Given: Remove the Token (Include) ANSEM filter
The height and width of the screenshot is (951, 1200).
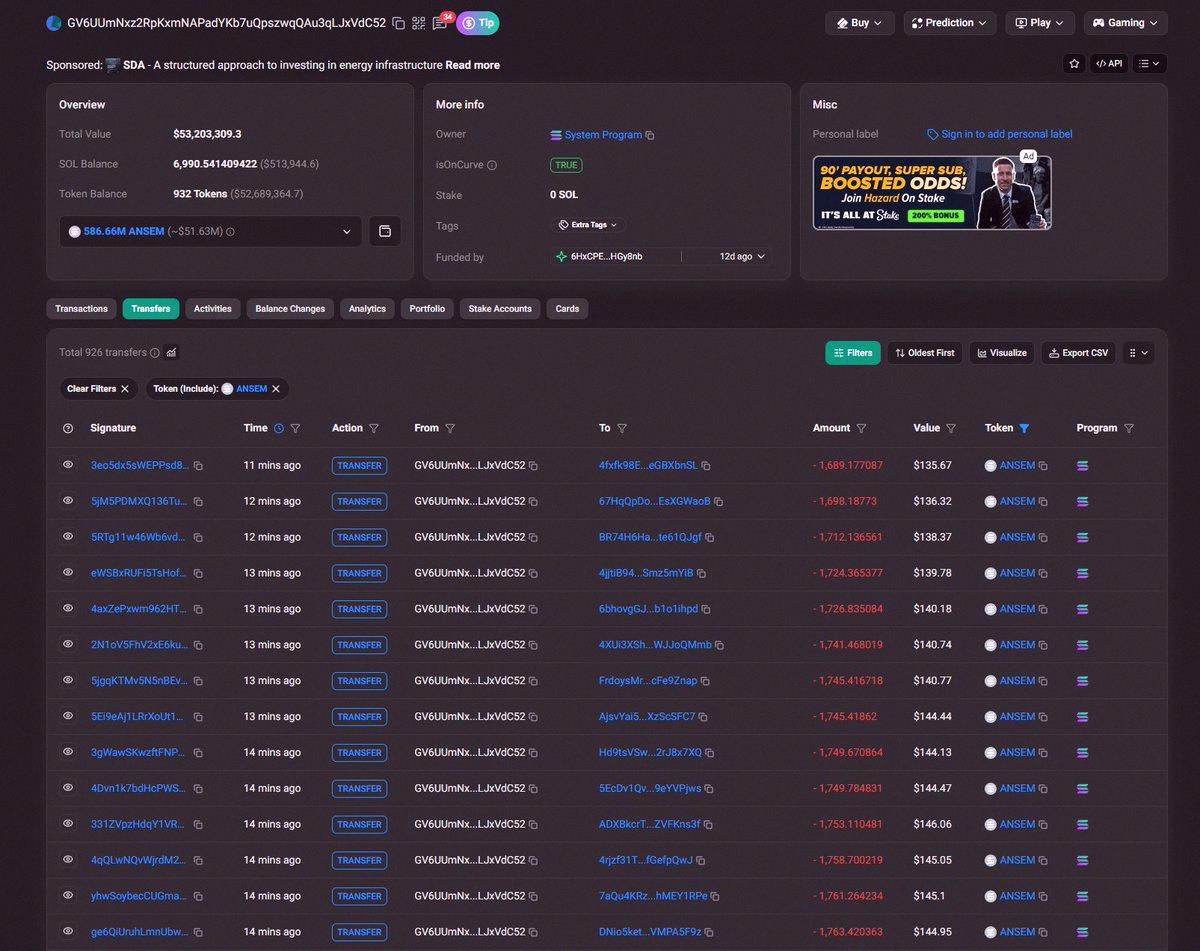Looking at the screenshot, I should (276, 389).
